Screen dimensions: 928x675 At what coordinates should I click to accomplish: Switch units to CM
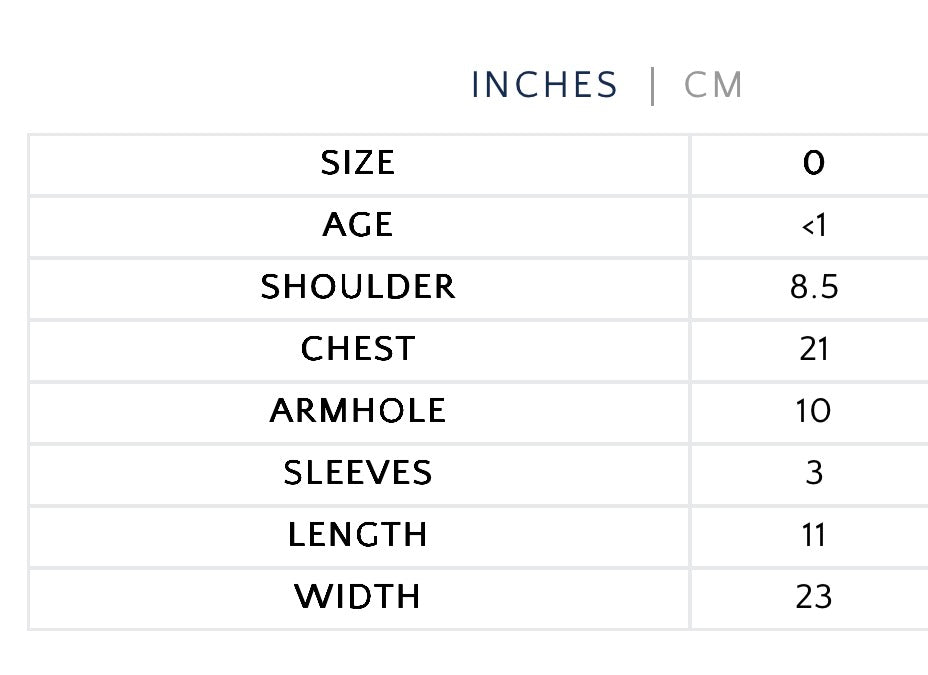(713, 86)
